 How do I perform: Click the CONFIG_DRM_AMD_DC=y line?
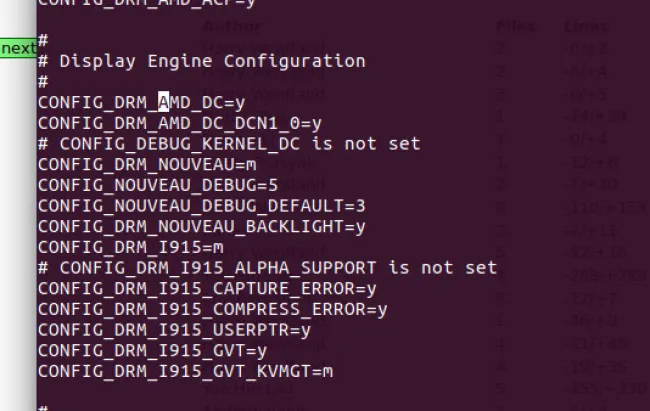[141, 102]
